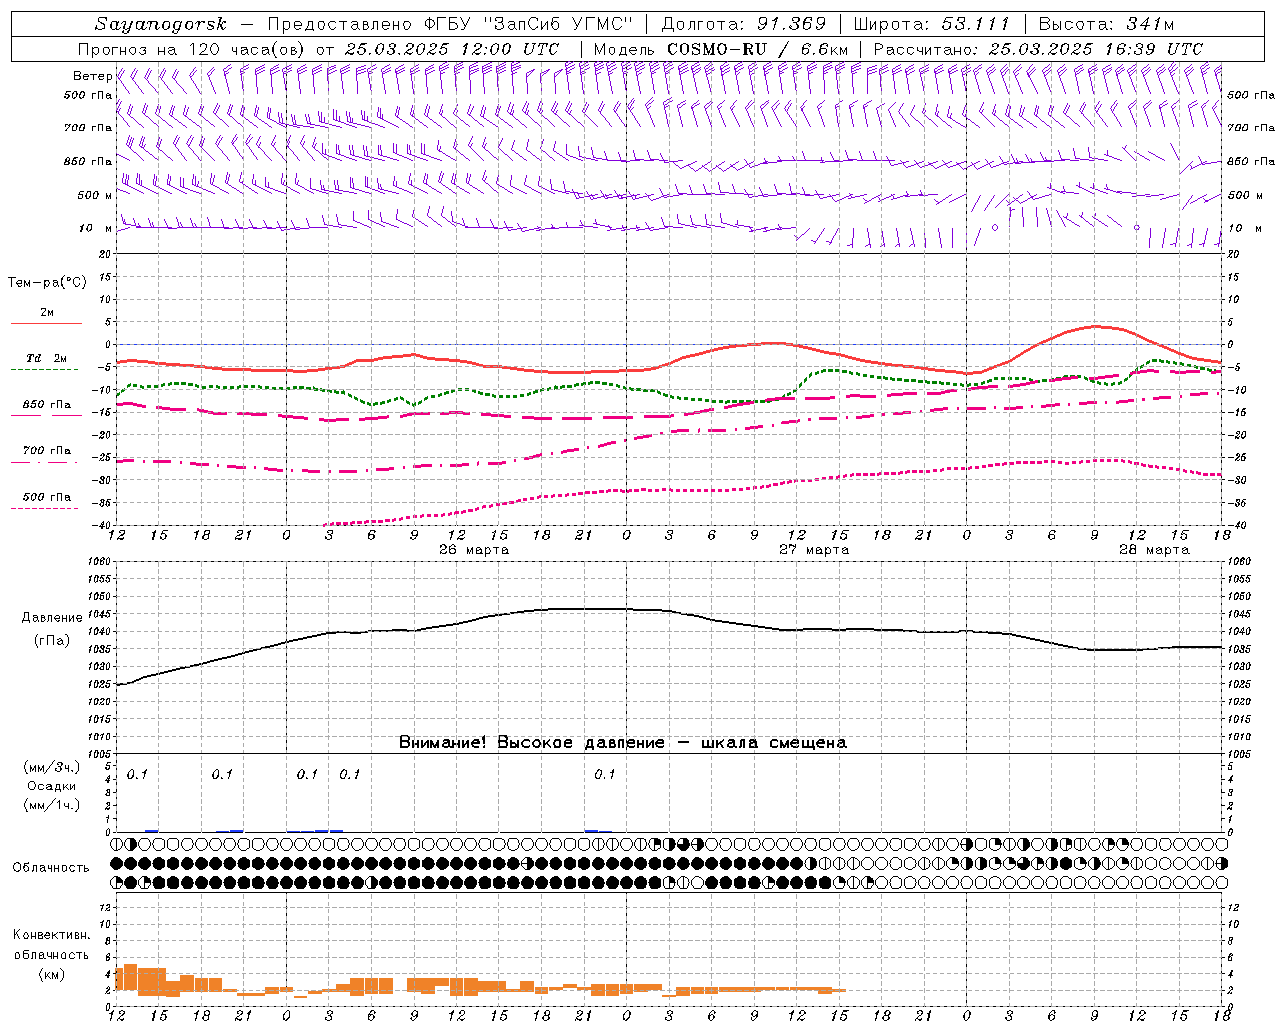Select the "(мм/1ч.)" precipitation unit label

pos(52,805)
